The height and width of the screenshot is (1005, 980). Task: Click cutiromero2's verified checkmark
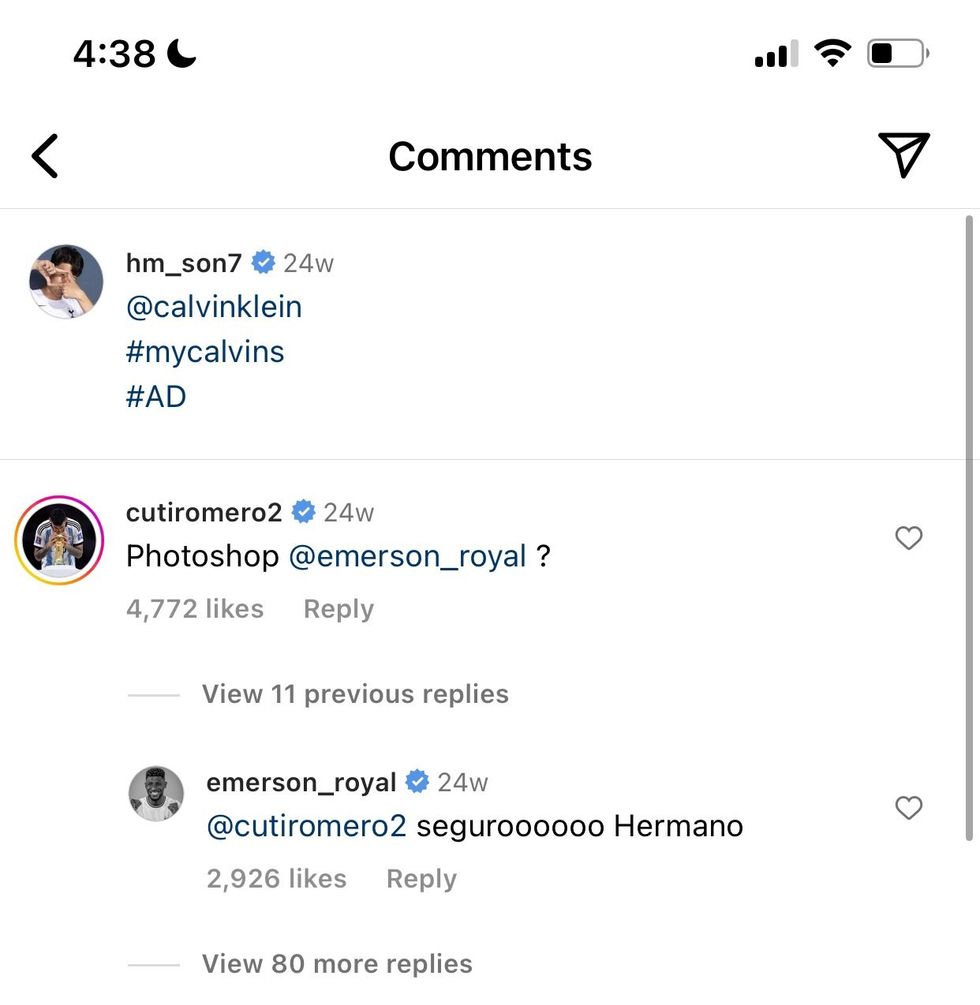(303, 512)
